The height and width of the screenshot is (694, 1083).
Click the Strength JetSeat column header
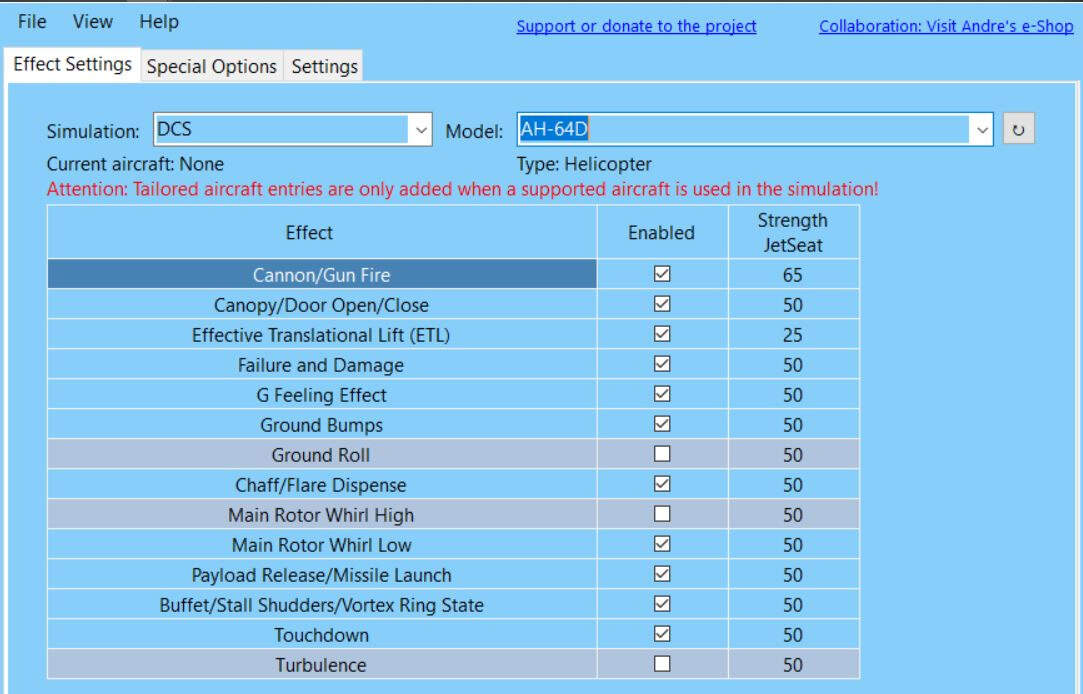click(792, 232)
